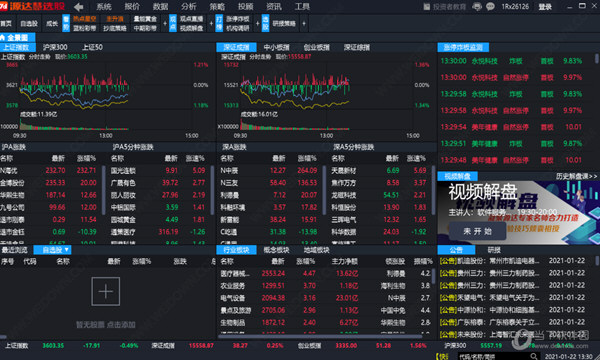Open the 策略 menu
The image size is (600, 360).
coord(217,7)
